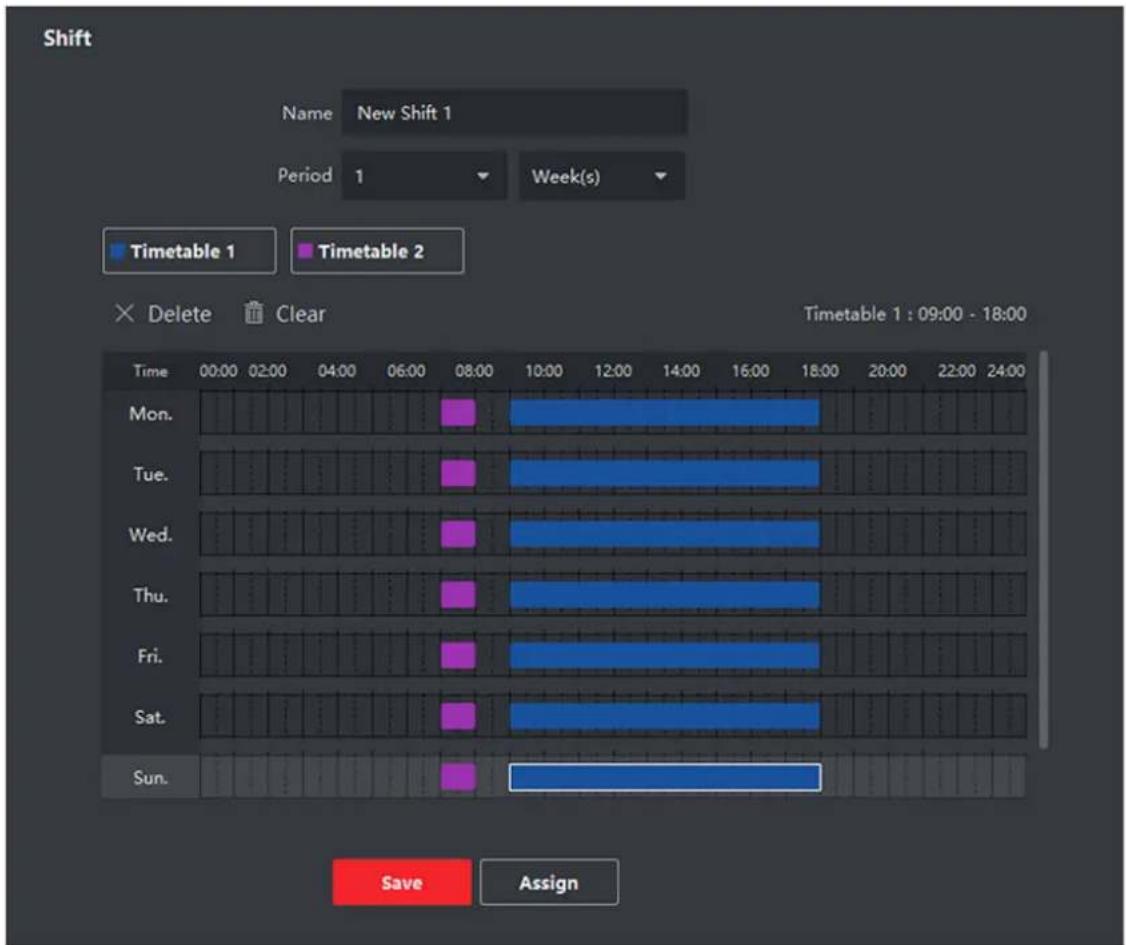Select the Timetable 2 button
Screen dimensions: 1126x945
[377, 251]
